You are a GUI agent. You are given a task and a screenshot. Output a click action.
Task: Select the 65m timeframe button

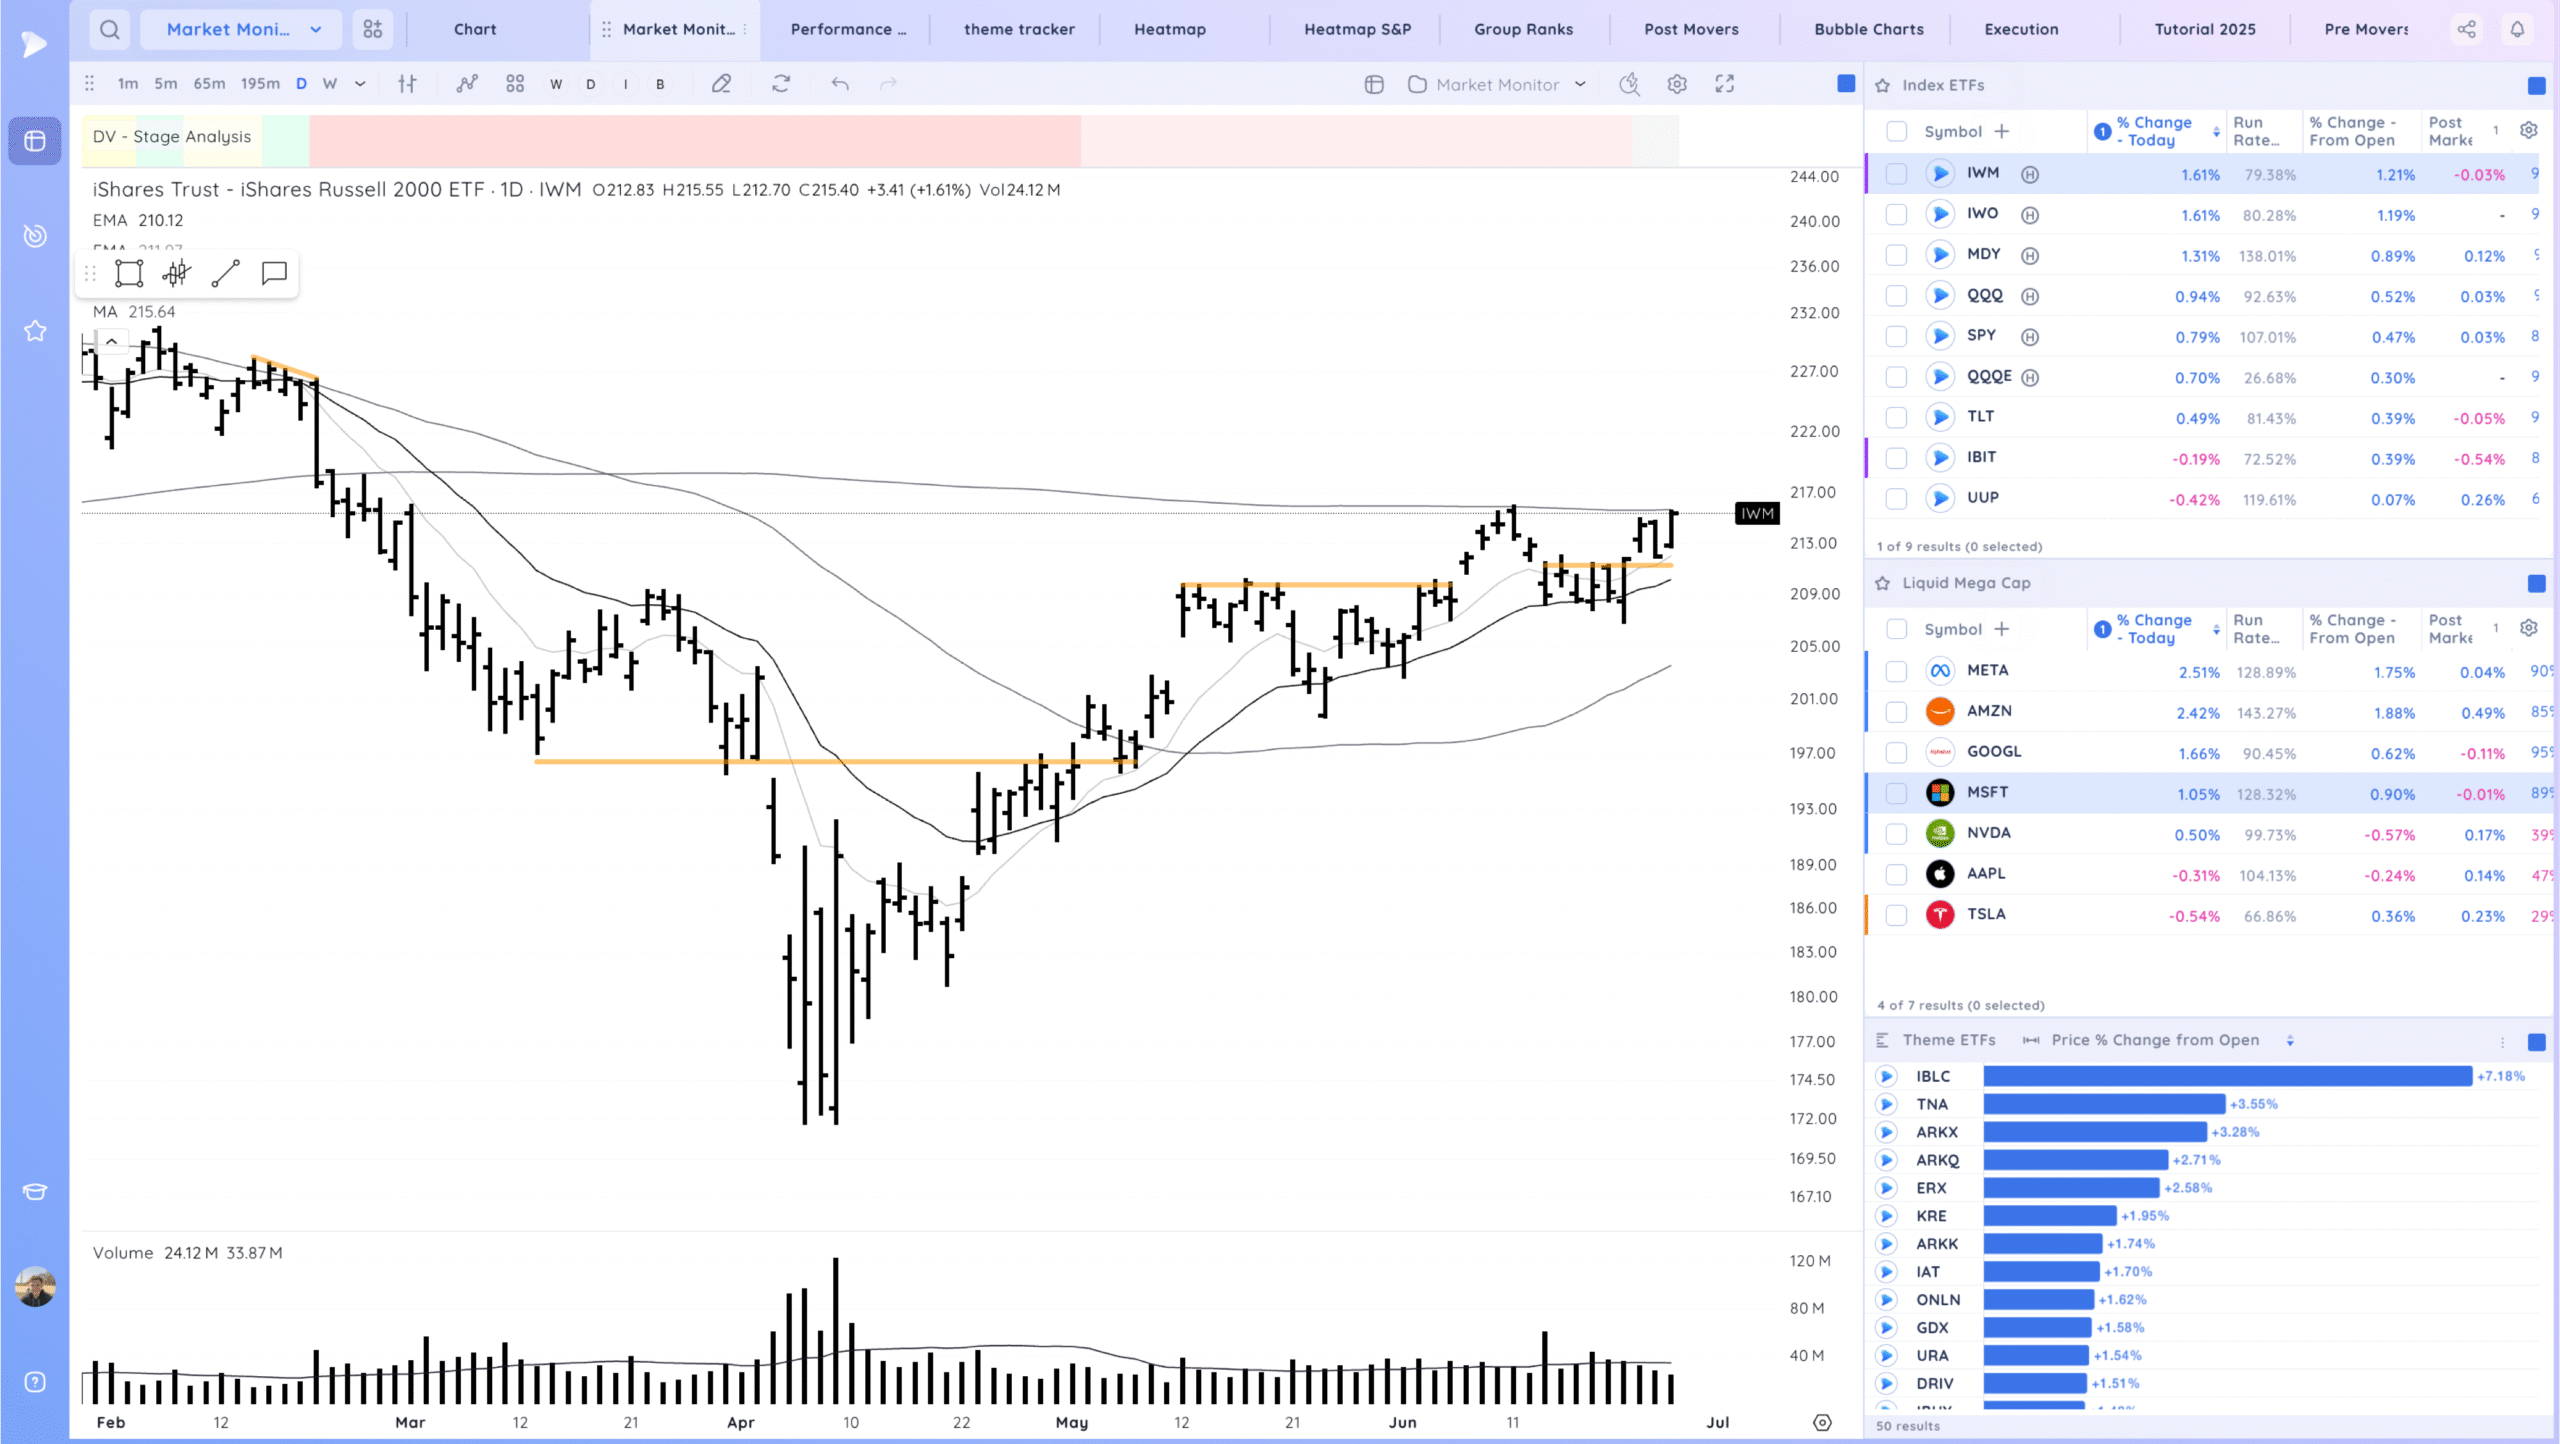(x=209, y=84)
